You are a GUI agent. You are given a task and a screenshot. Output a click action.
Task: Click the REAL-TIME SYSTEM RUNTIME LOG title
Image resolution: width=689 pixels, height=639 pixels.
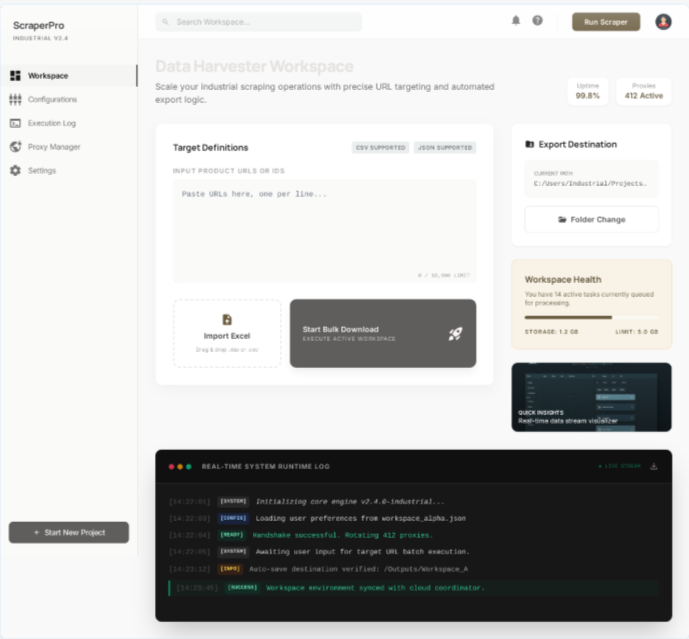coord(265,467)
